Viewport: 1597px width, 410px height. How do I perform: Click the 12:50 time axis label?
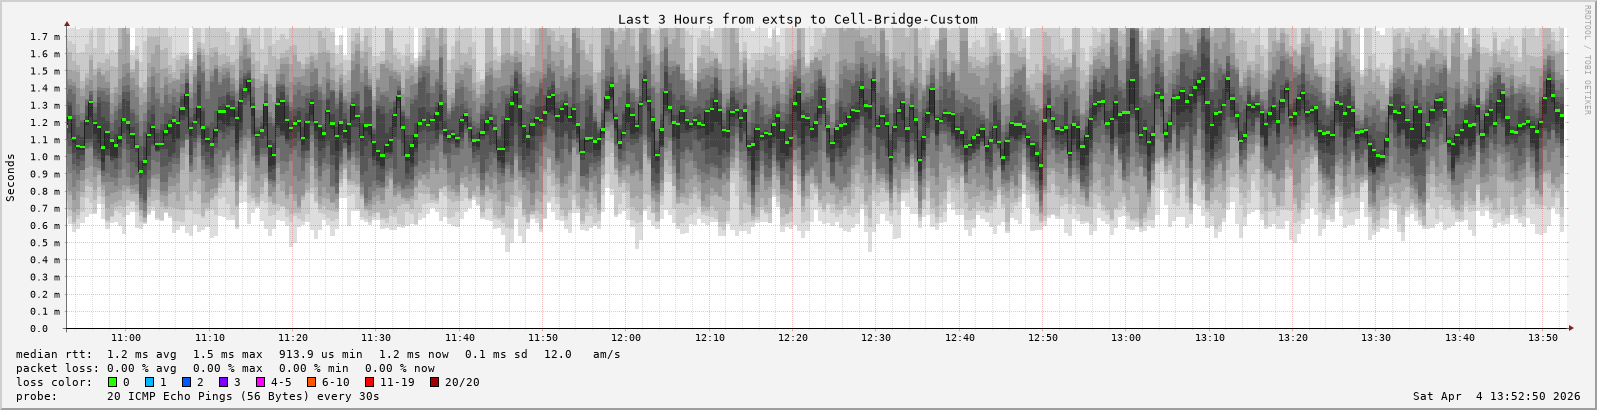(1042, 338)
